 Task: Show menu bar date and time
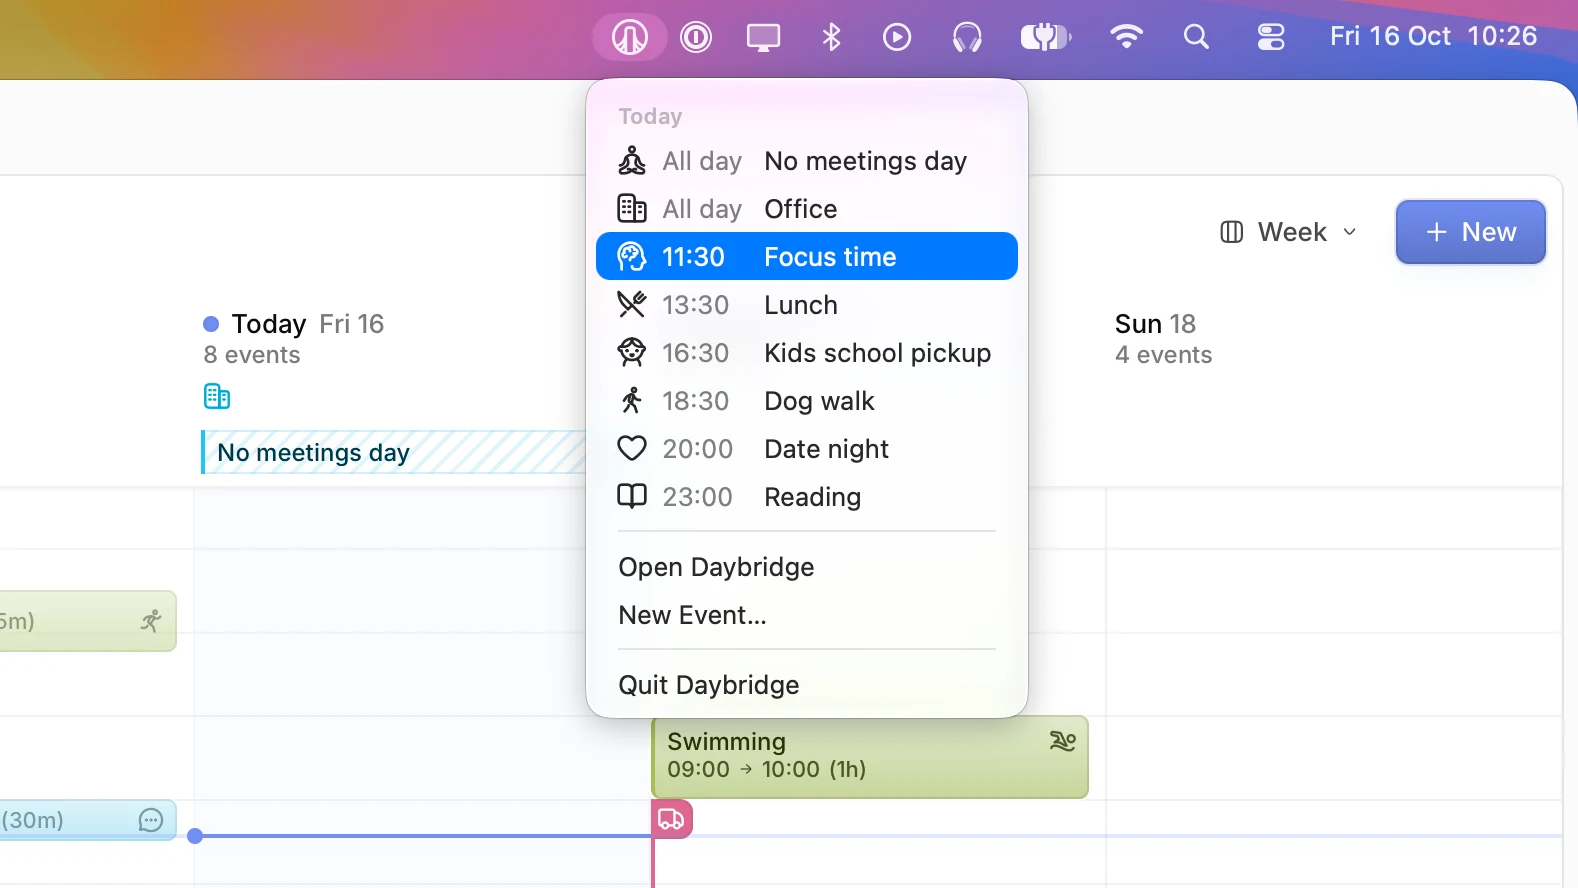point(1433,37)
